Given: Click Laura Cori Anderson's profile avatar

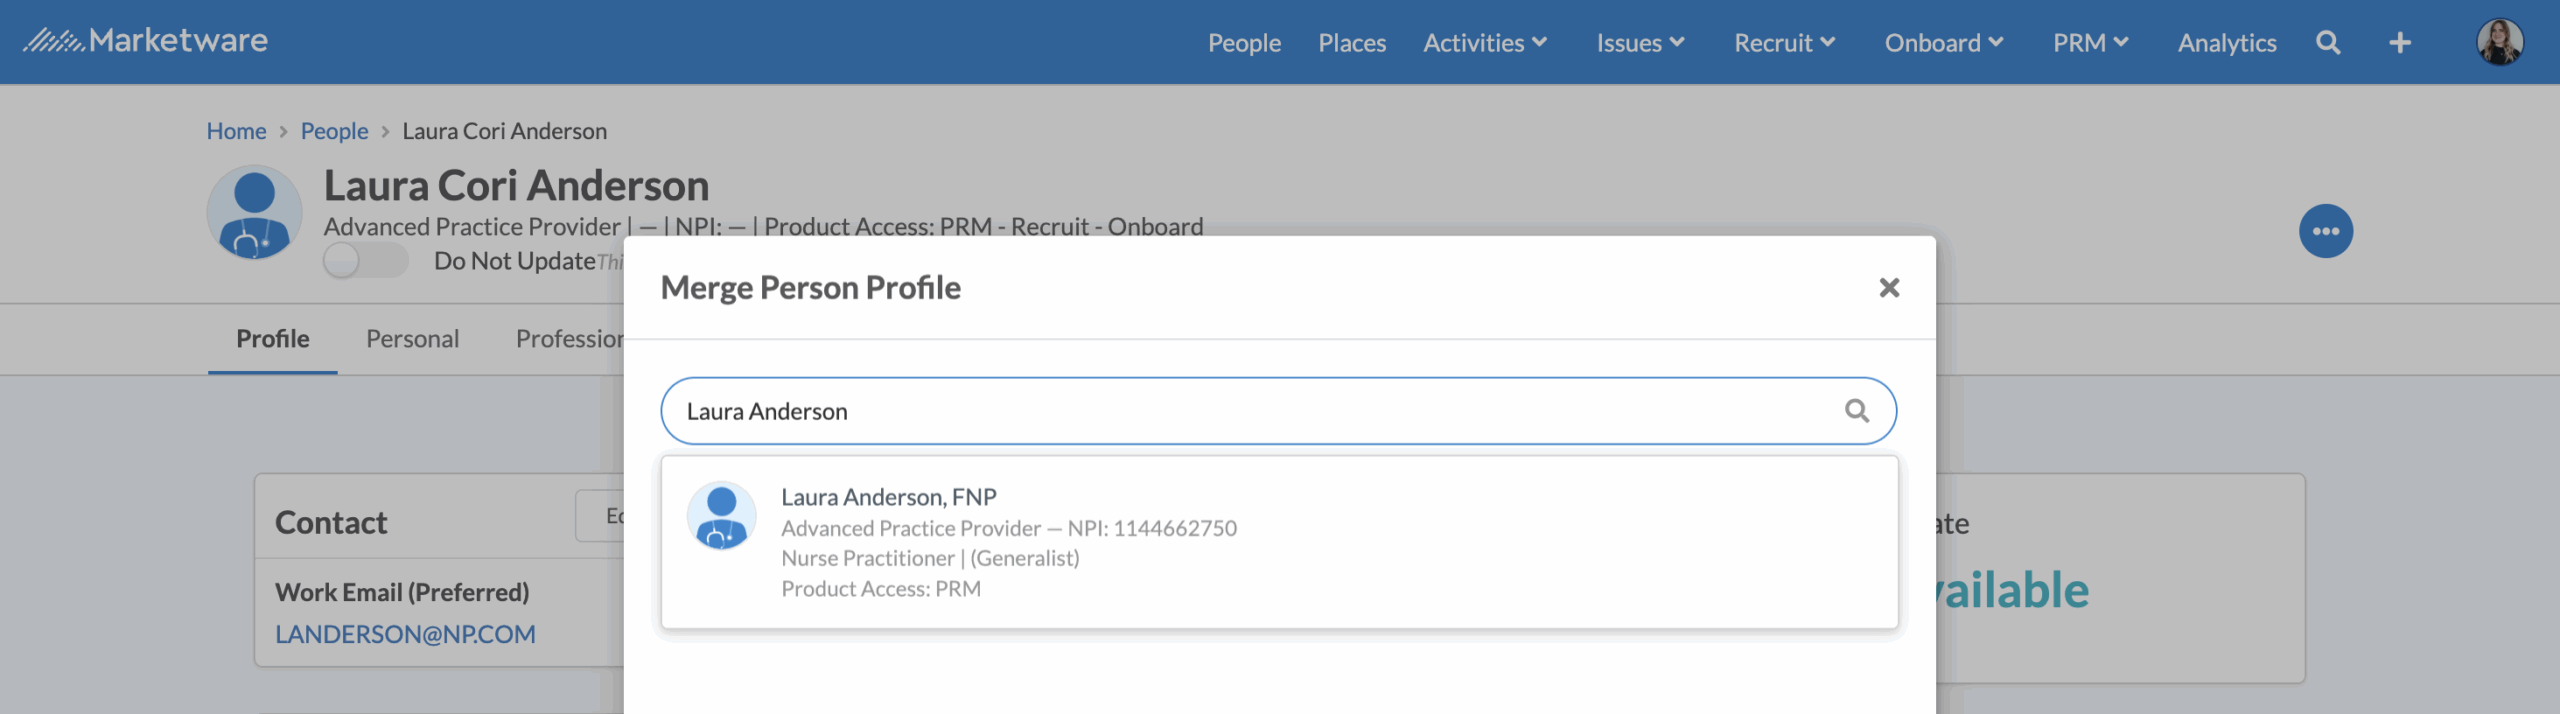Looking at the screenshot, I should click(x=254, y=213).
